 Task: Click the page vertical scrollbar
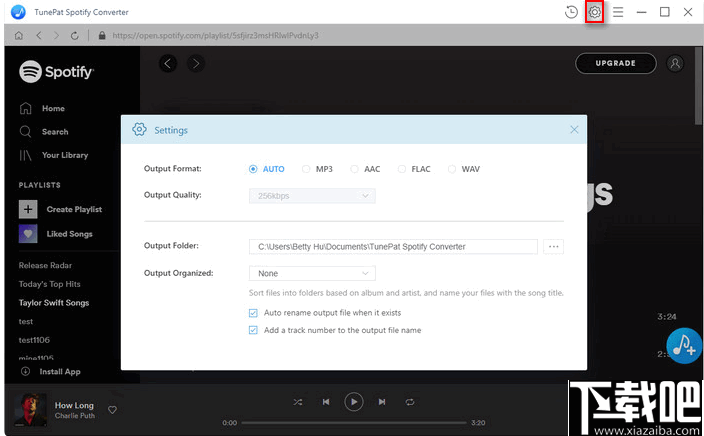click(x=699, y=85)
